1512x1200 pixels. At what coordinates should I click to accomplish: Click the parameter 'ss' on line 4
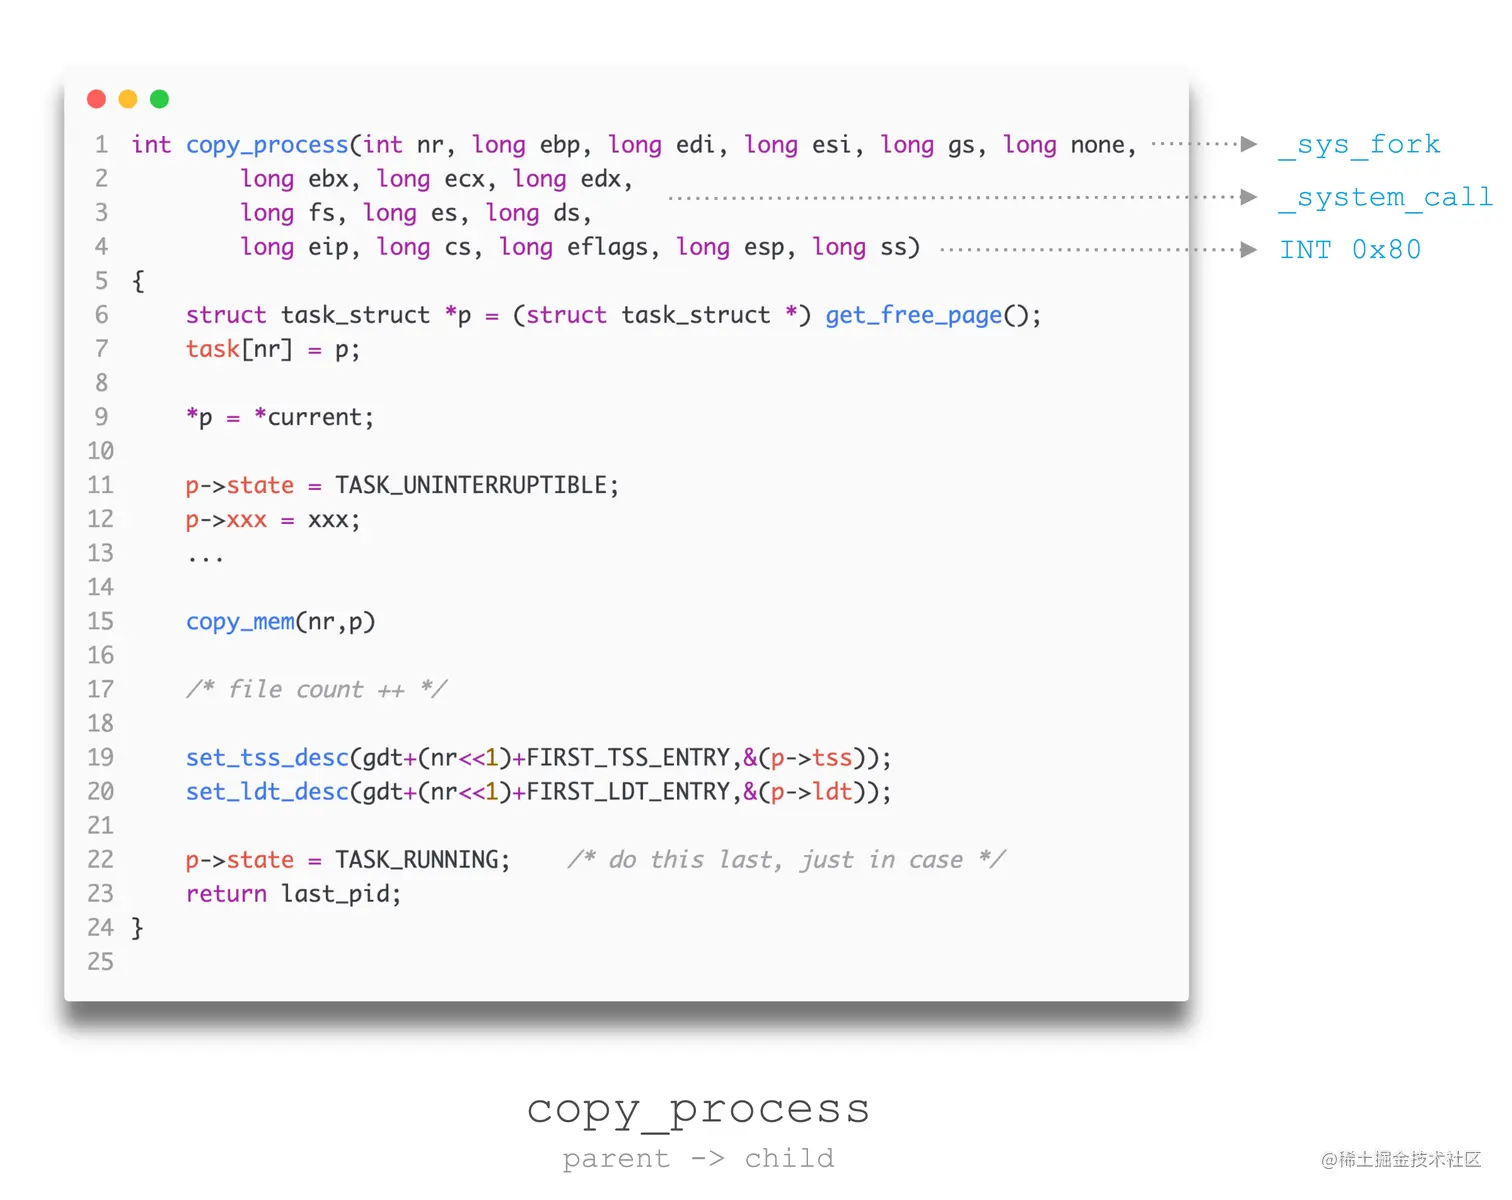[893, 247]
